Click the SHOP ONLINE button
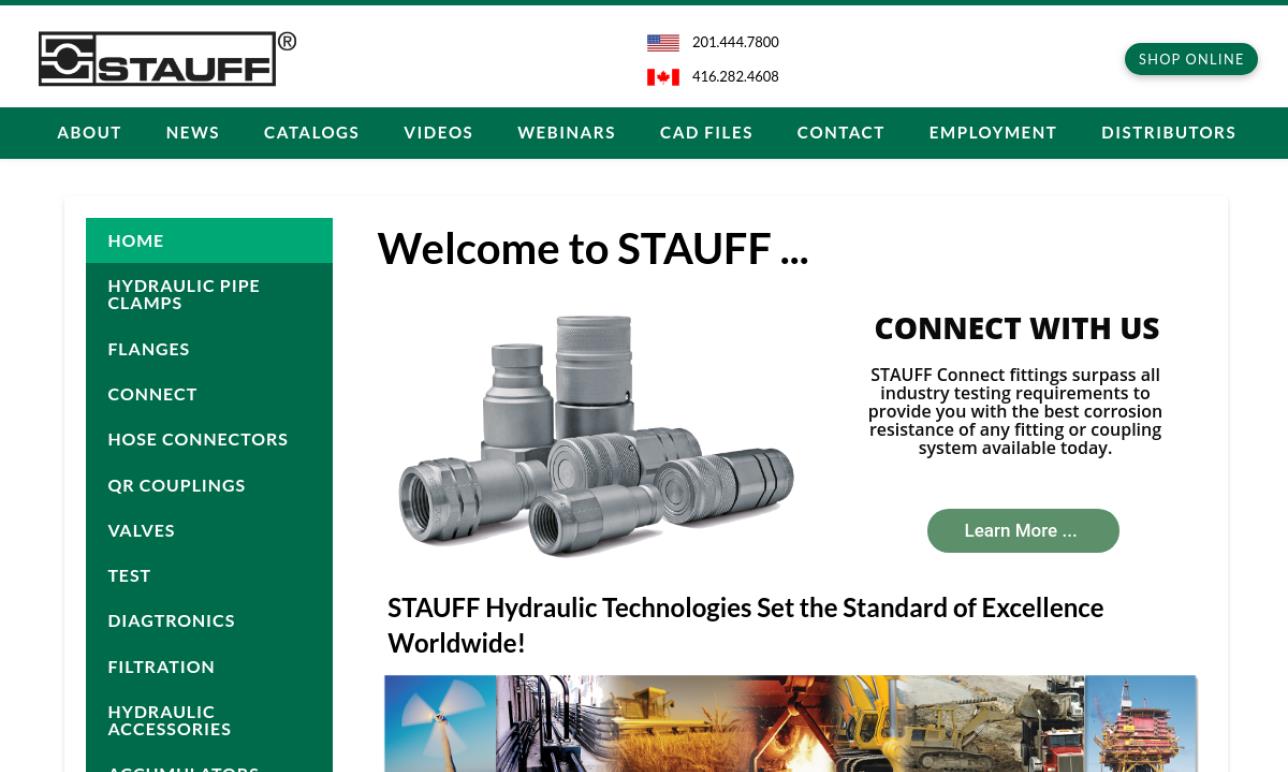This screenshot has height=772, width=1288. (1190, 59)
